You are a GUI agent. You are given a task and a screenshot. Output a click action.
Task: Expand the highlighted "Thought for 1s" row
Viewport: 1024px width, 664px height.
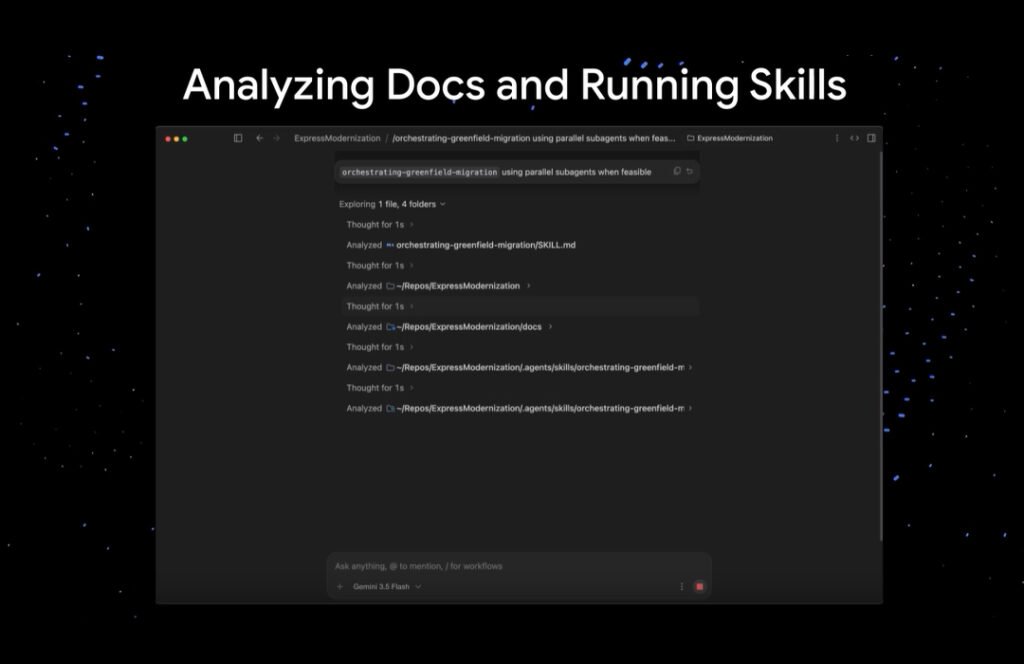tap(520, 306)
